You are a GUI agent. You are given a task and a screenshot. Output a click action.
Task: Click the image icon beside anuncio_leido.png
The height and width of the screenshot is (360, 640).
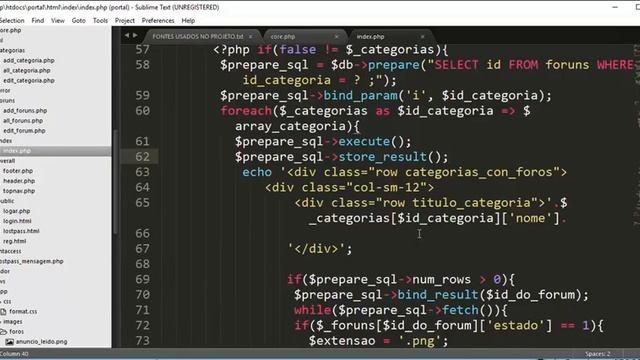[x=10, y=342]
